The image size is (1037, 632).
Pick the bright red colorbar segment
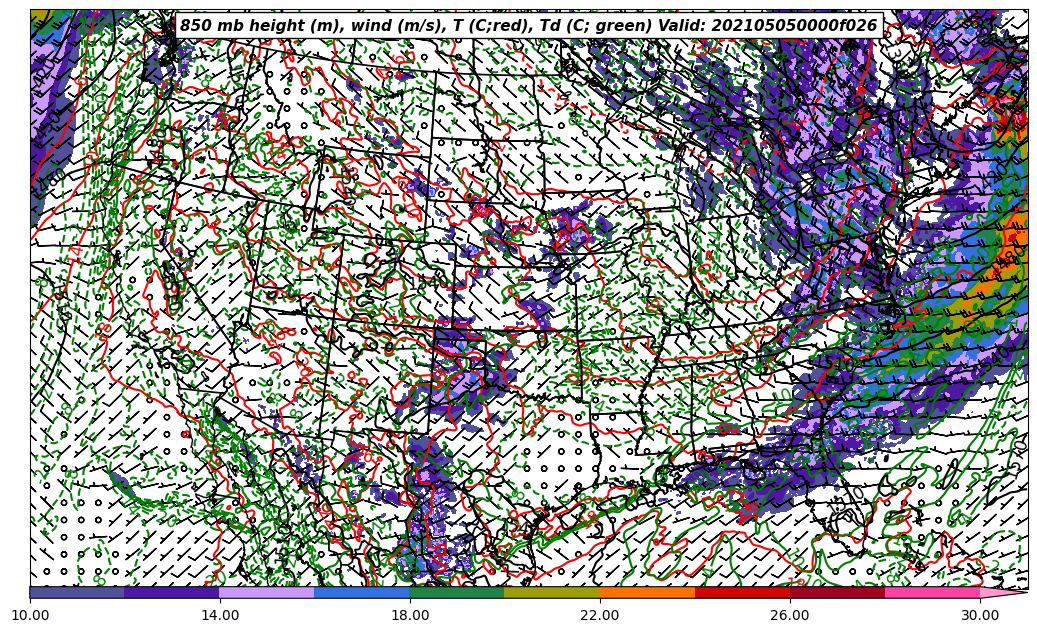tap(742, 592)
